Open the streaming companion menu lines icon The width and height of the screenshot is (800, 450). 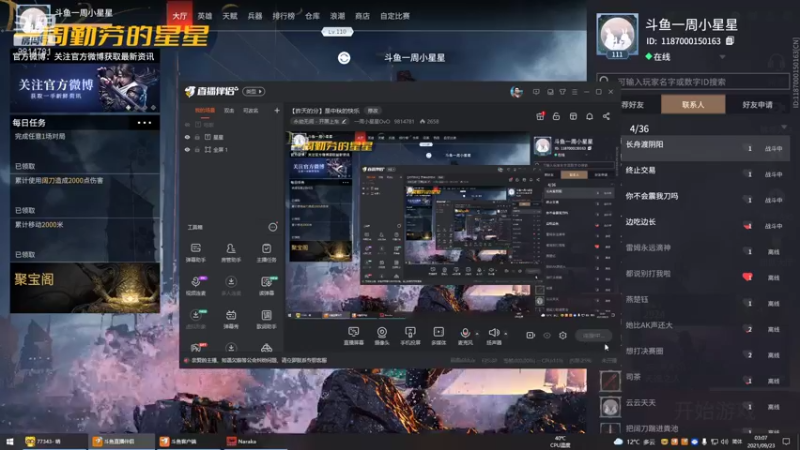coord(574,92)
